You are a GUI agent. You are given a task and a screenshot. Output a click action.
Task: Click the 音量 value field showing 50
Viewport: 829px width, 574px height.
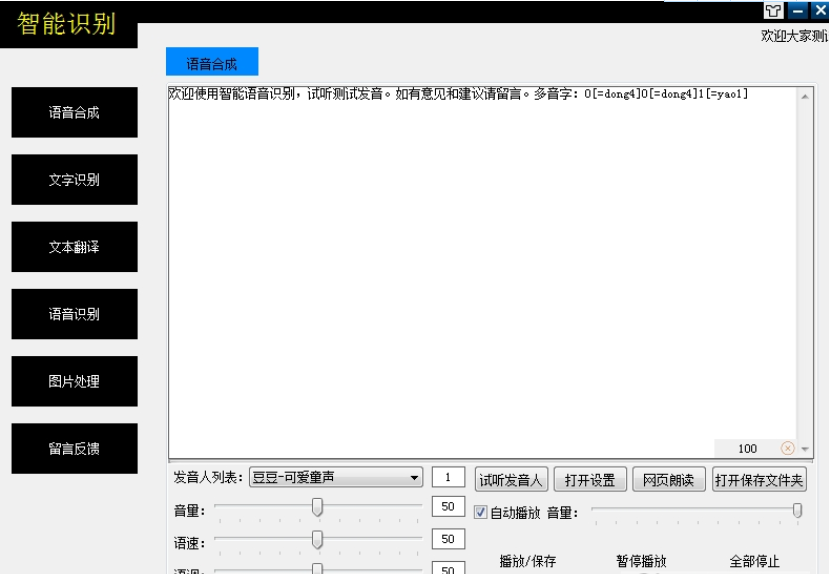click(448, 506)
